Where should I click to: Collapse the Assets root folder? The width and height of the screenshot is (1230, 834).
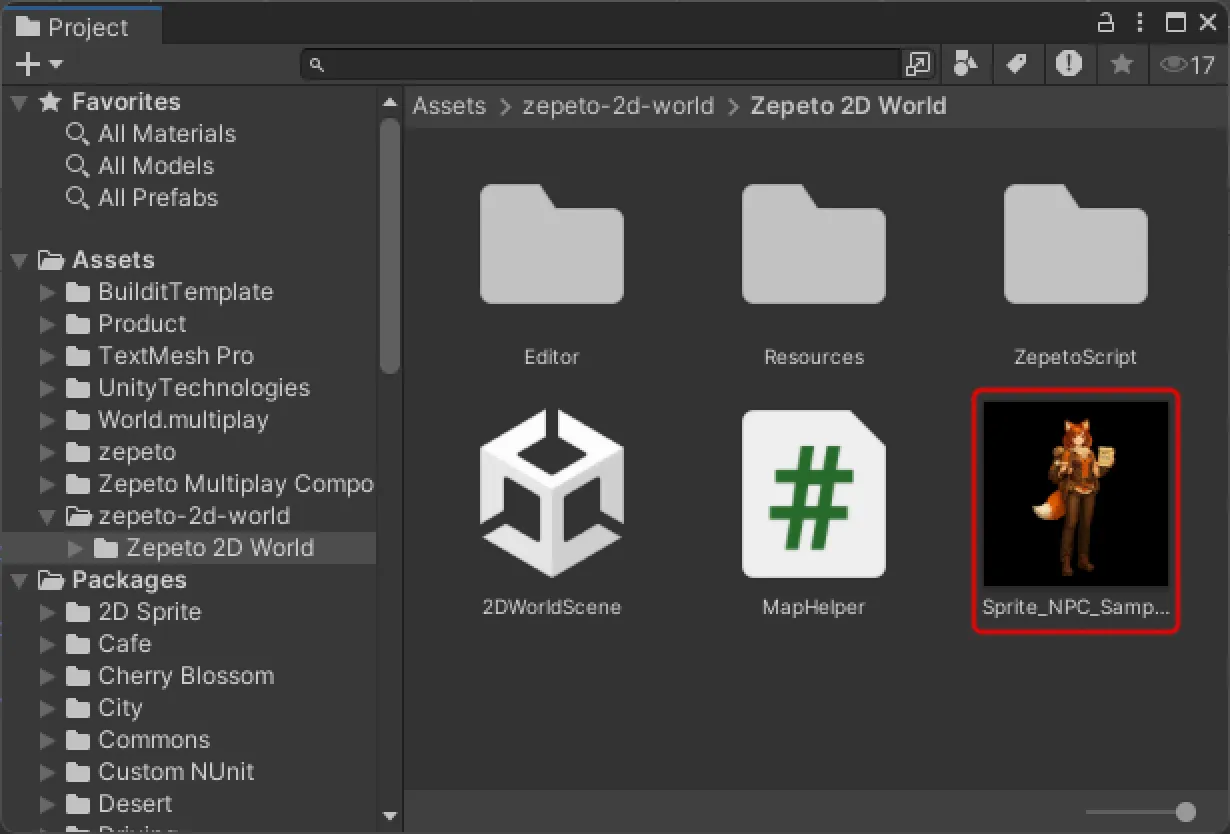pyautogui.click(x=19, y=260)
